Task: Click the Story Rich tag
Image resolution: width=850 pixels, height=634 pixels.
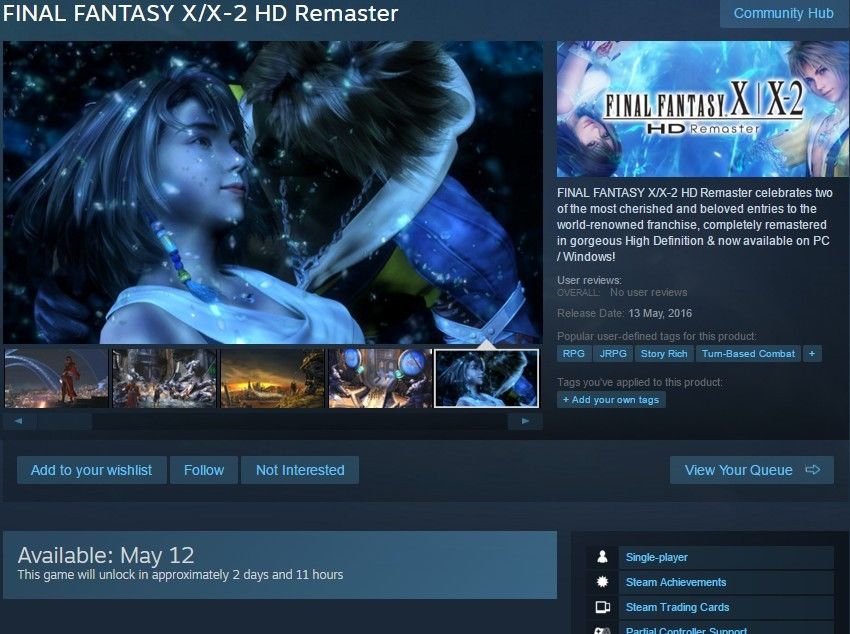Action: tap(664, 354)
